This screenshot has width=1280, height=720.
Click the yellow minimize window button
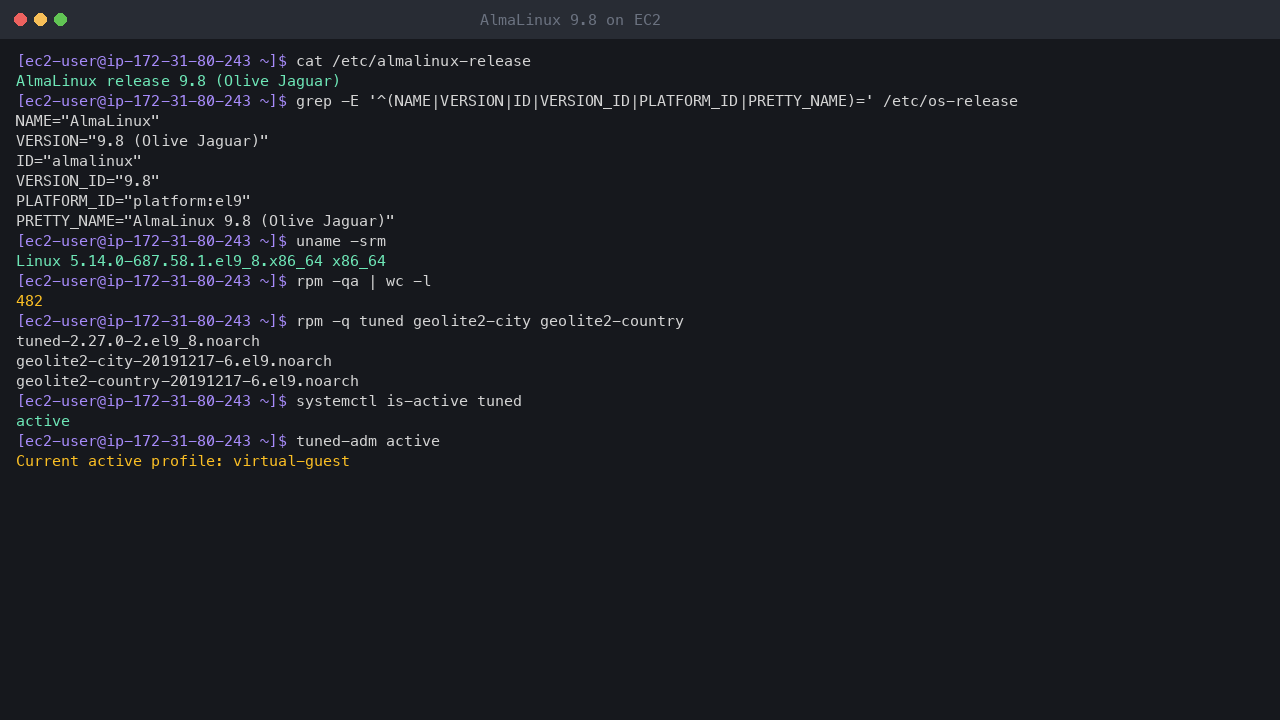40,20
